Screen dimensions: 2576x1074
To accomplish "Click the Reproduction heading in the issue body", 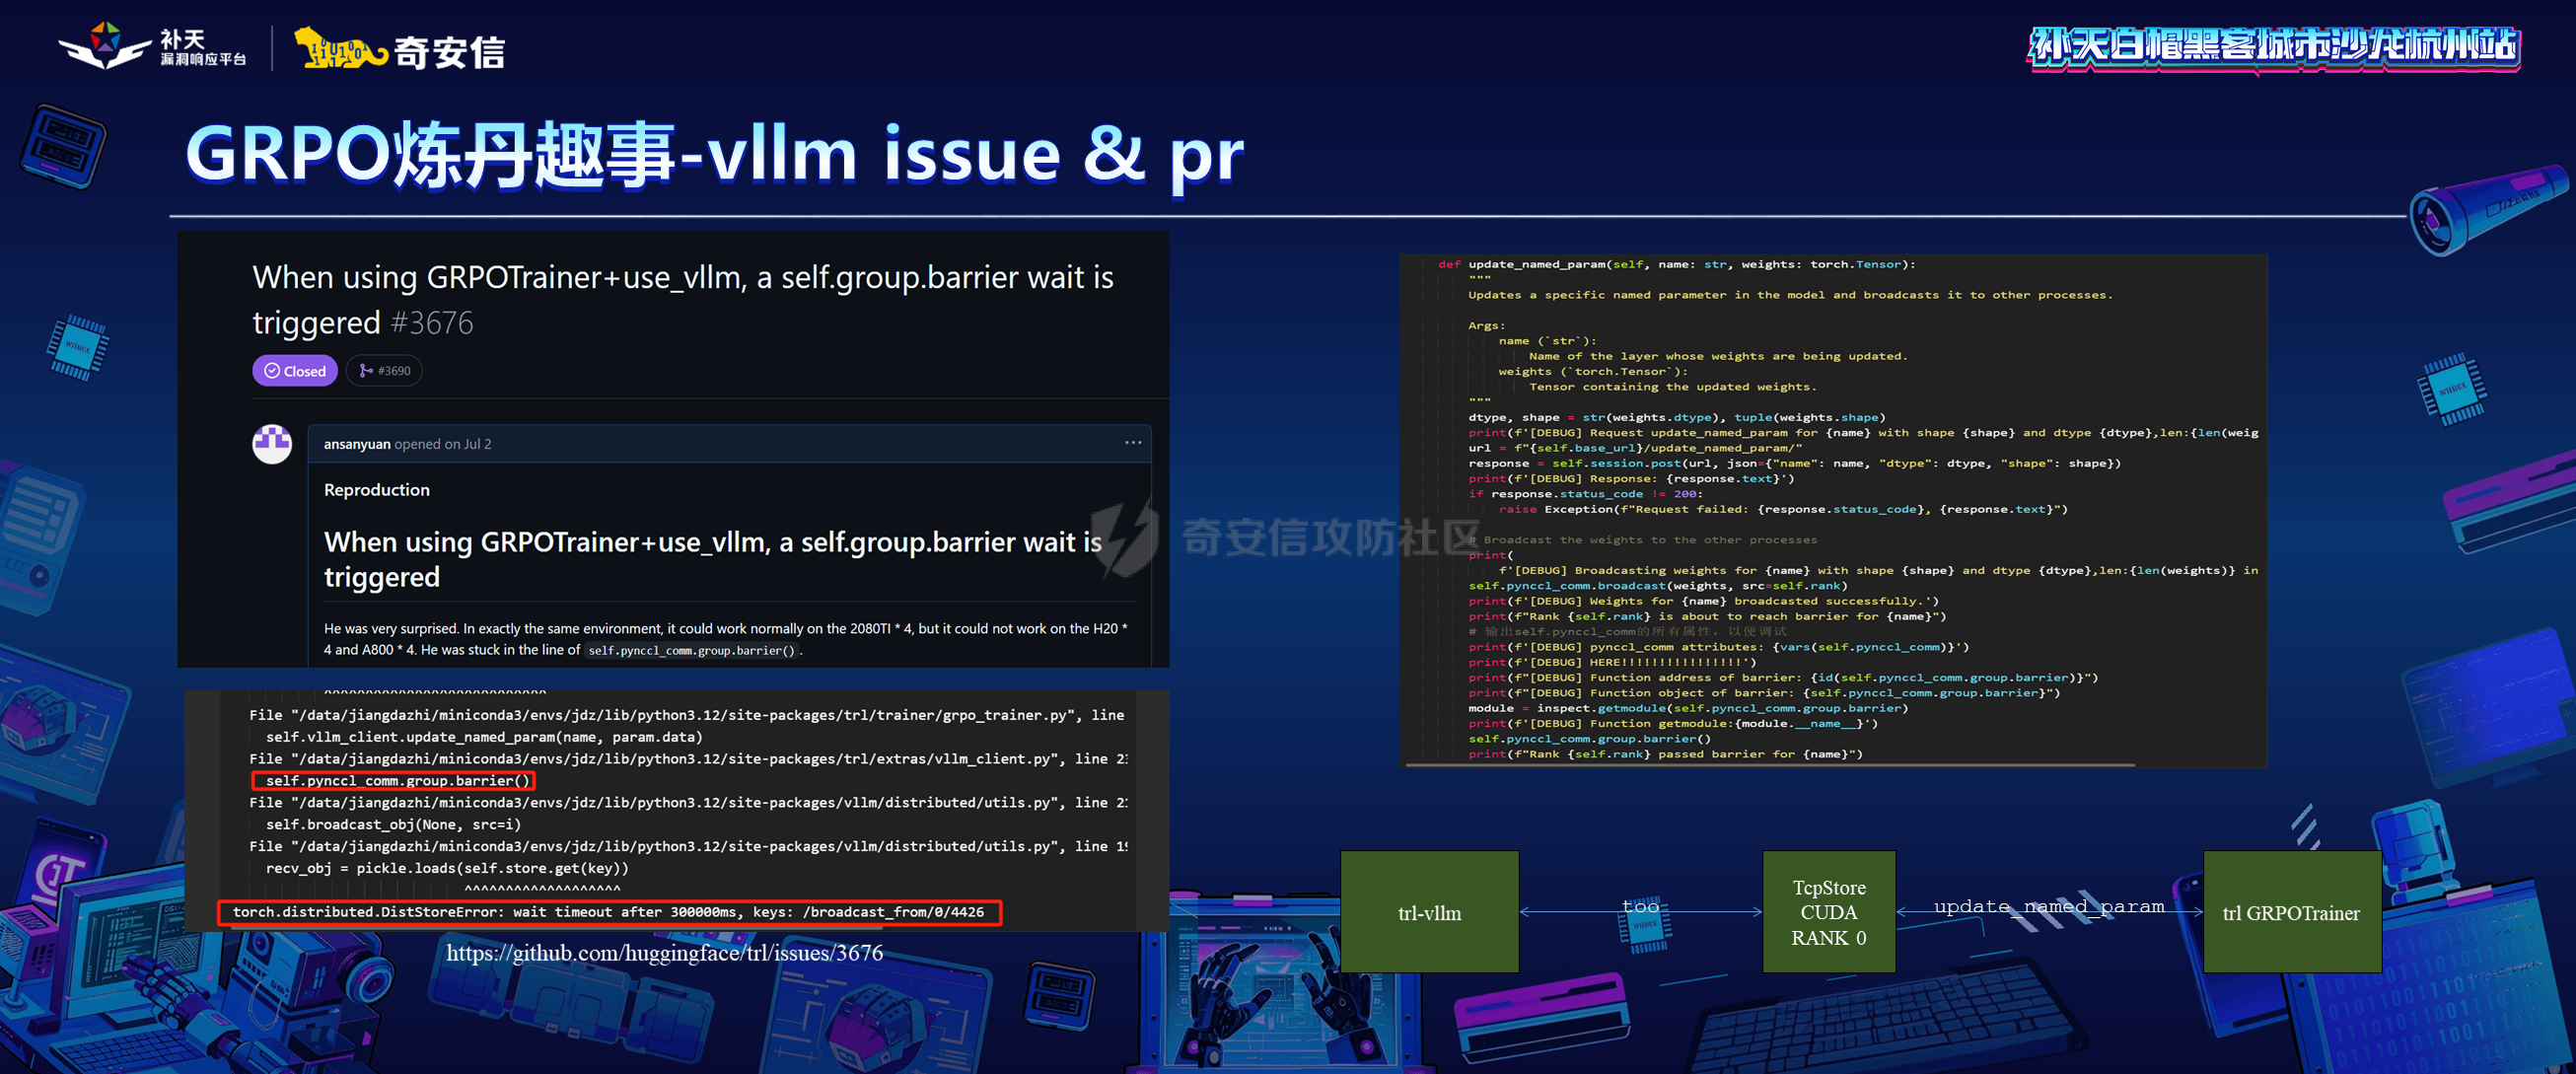I will 377,490.
